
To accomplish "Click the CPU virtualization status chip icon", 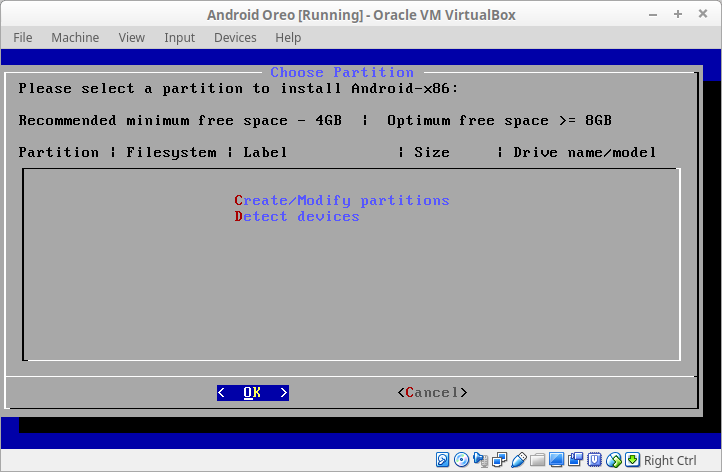I will pos(594,460).
